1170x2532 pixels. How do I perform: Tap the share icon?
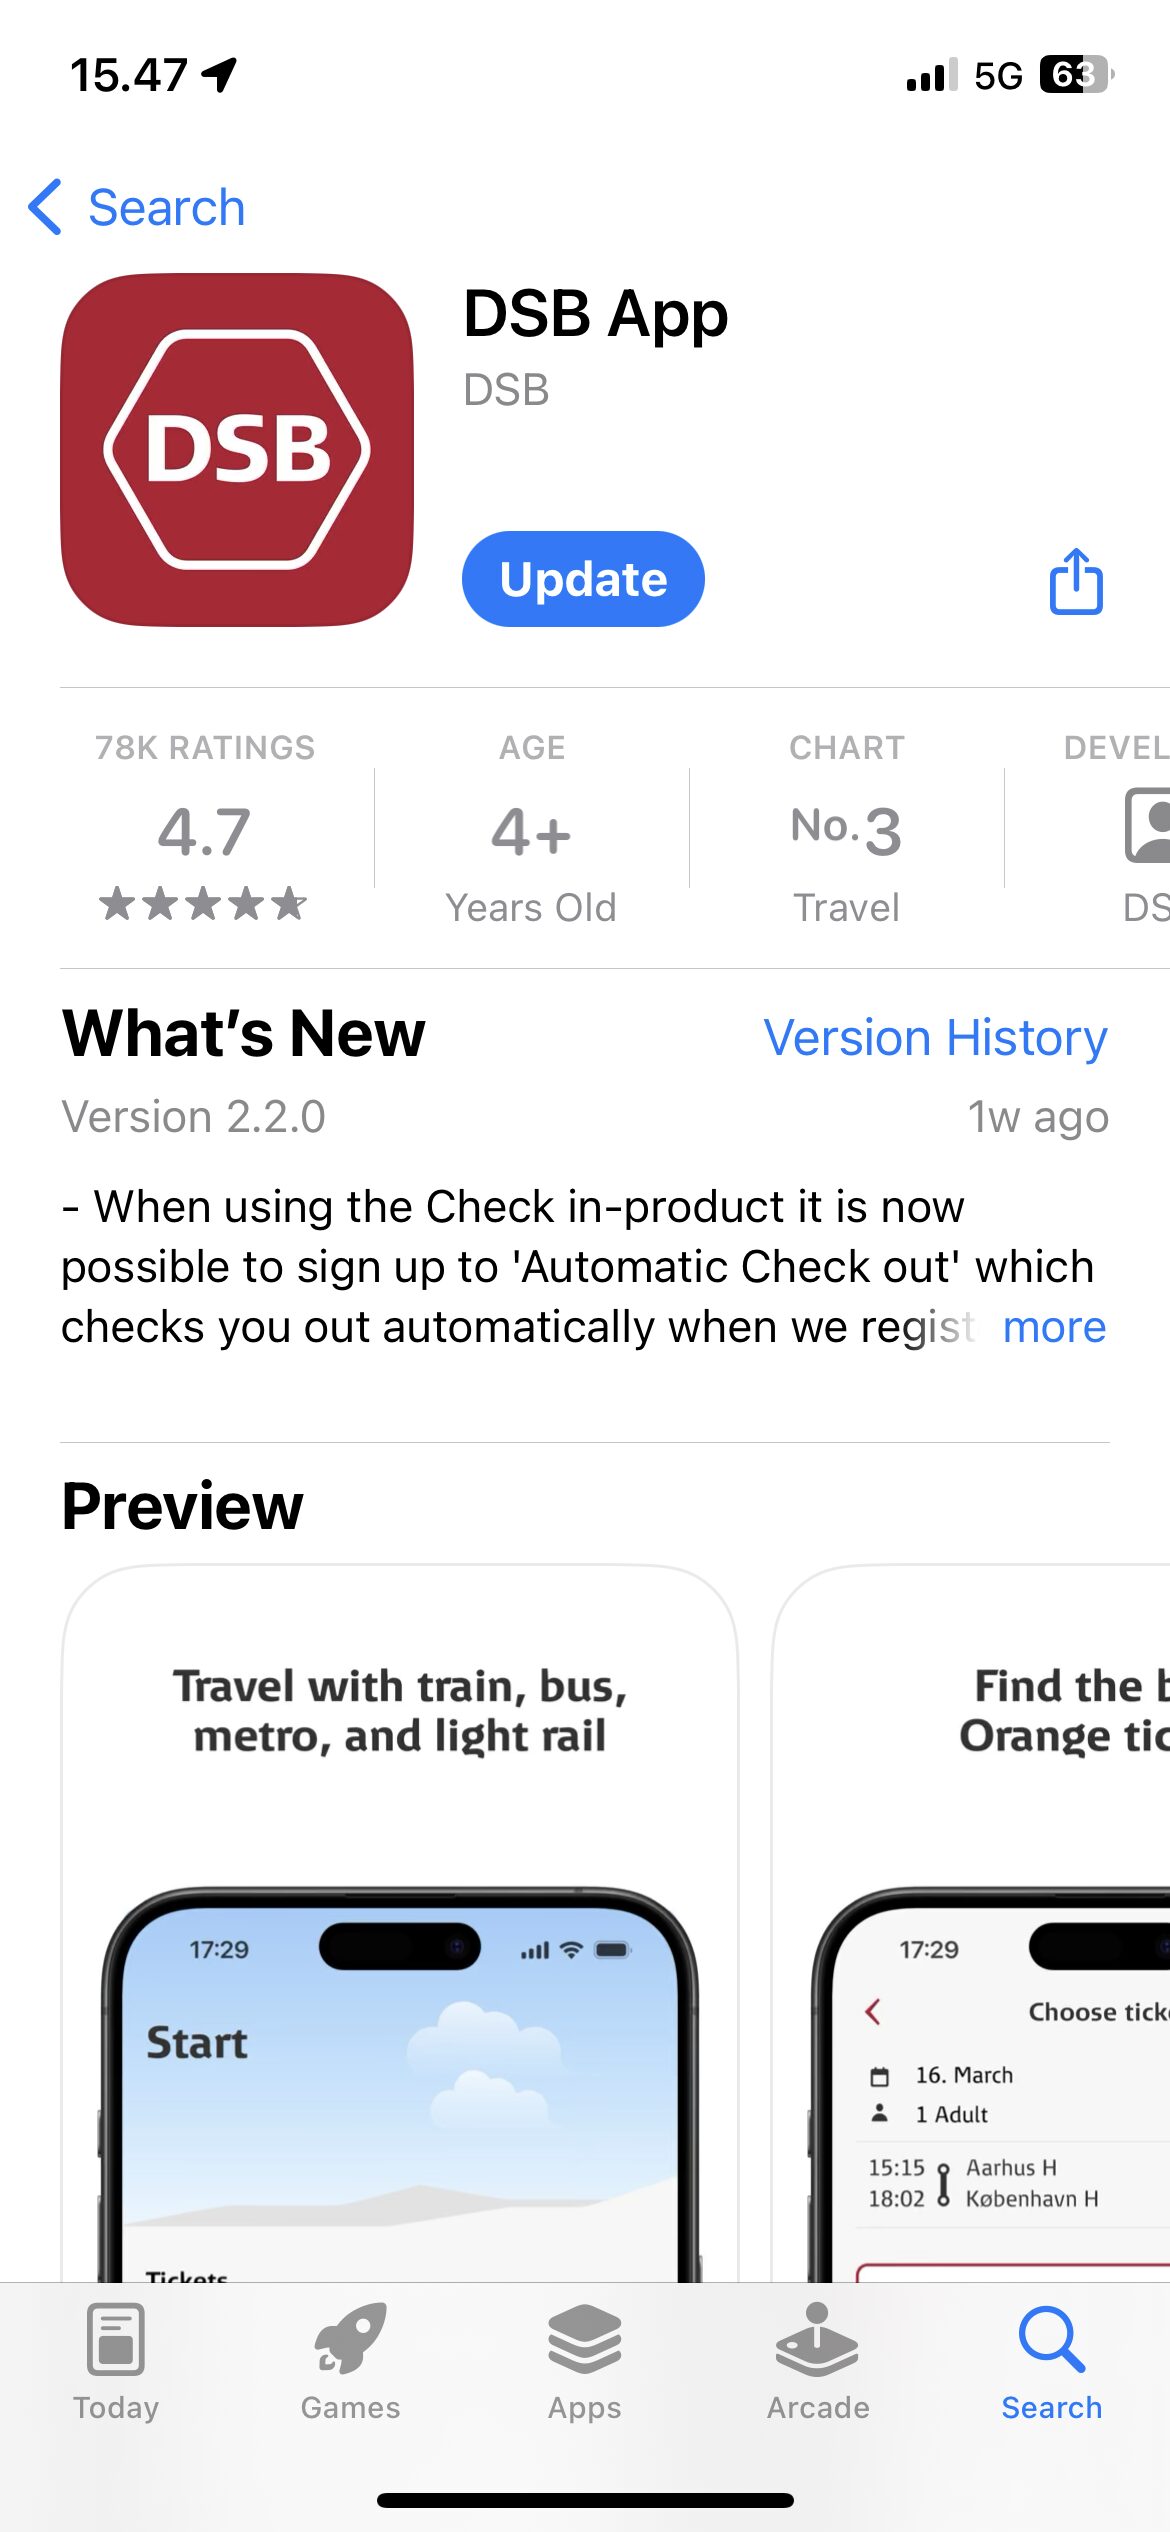pos(1075,581)
